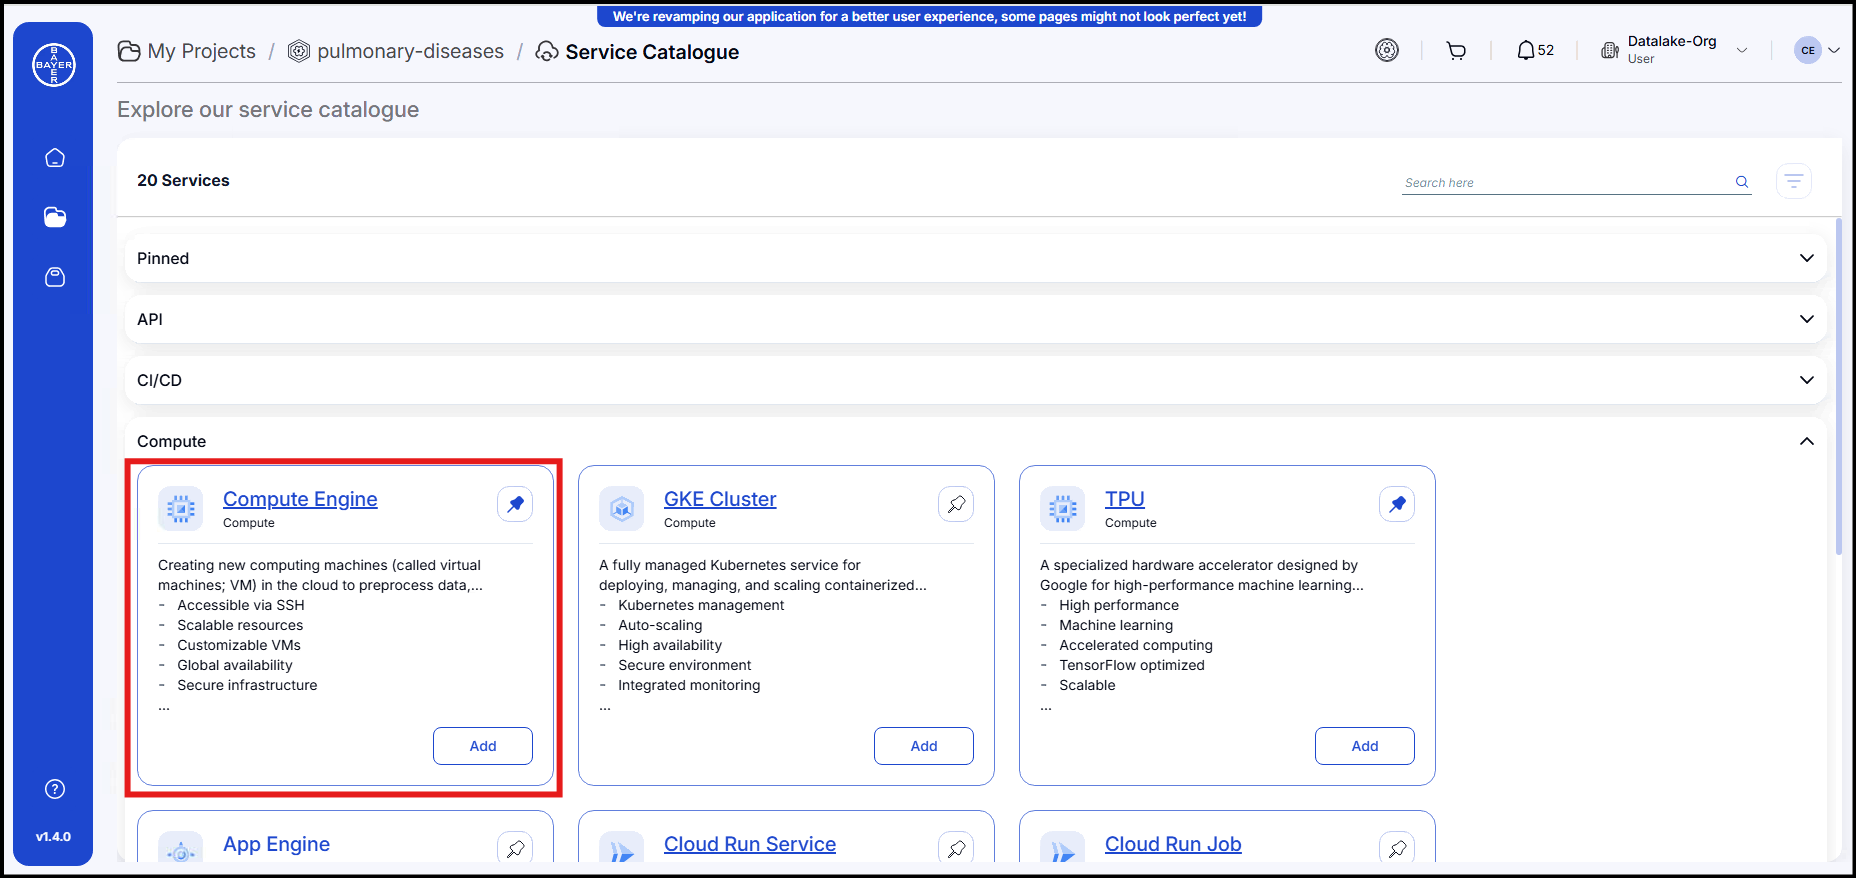This screenshot has height=878, width=1856.
Task: Open the GKE Cluster link
Action: [720, 499]
